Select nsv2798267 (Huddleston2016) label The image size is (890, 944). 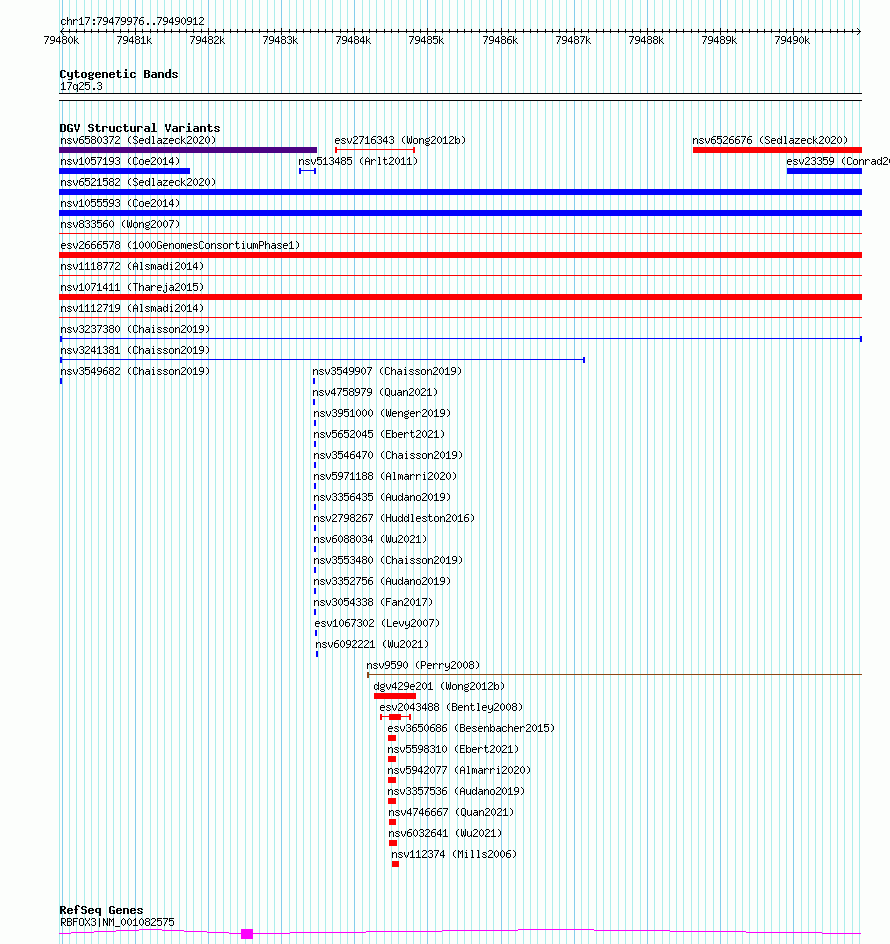(394, 518)
